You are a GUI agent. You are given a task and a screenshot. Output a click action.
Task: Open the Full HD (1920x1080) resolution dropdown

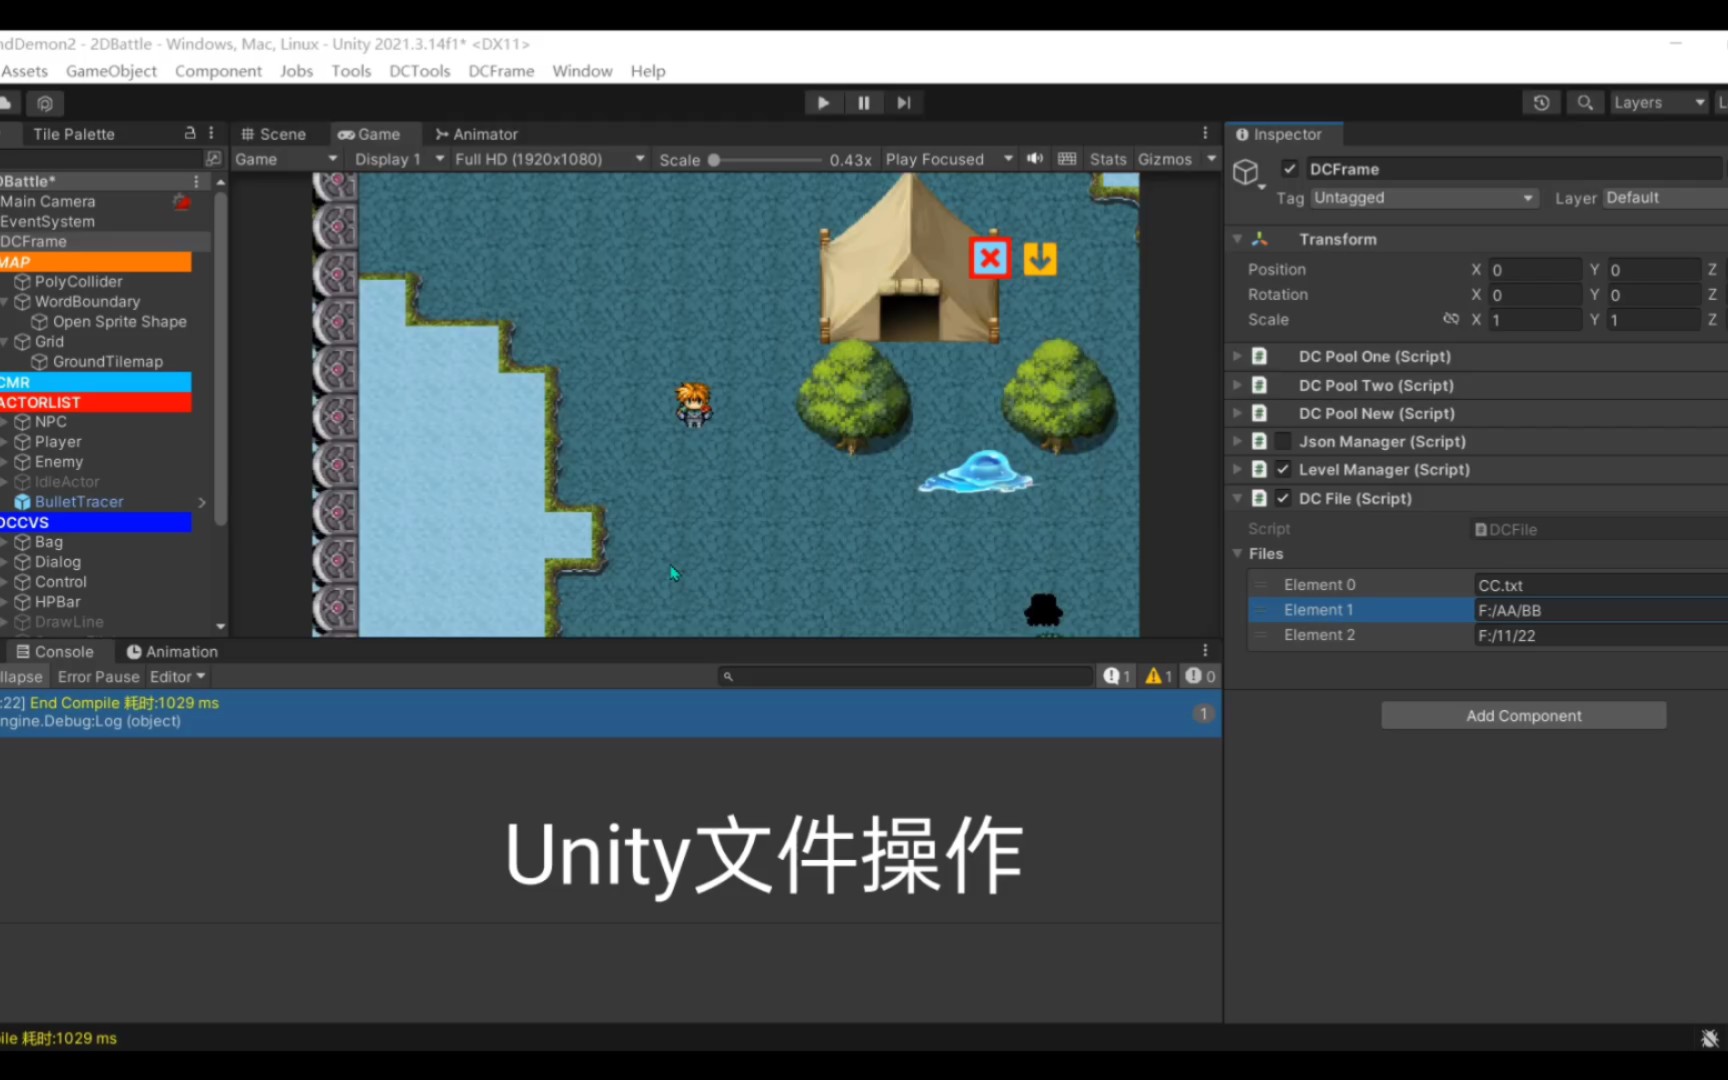coord(548,158)
